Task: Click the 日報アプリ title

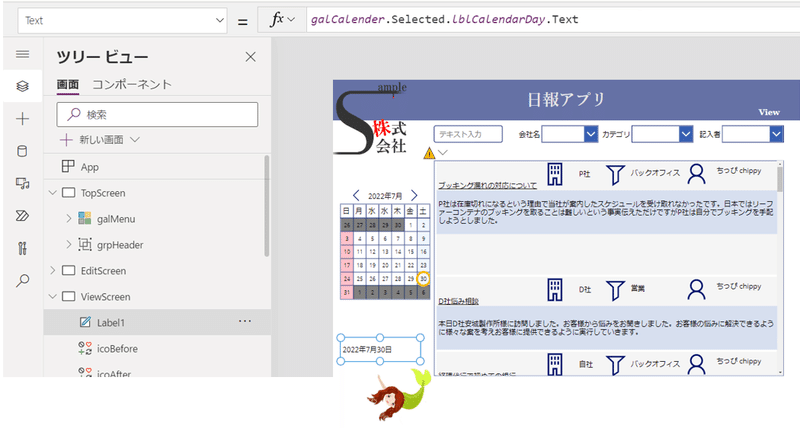Action: click(x=566, y=99)
